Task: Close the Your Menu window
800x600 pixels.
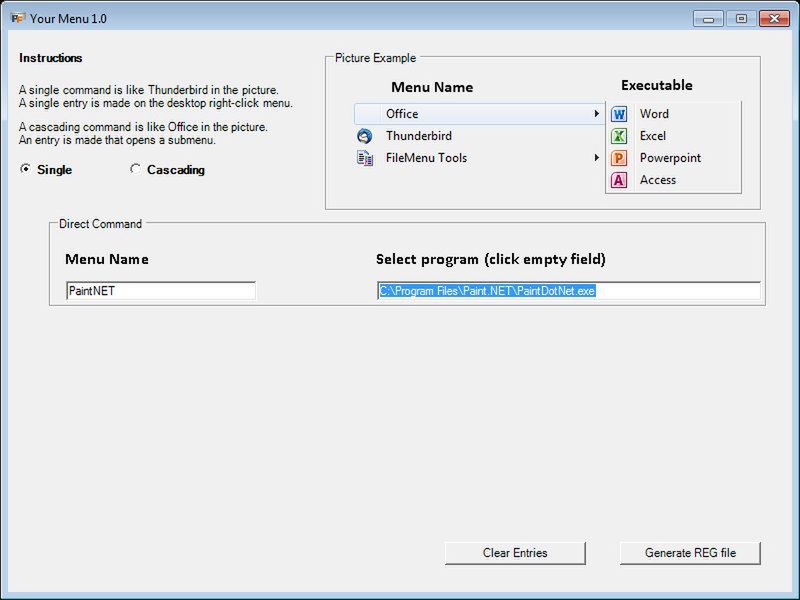Action: tap(774, 19)
